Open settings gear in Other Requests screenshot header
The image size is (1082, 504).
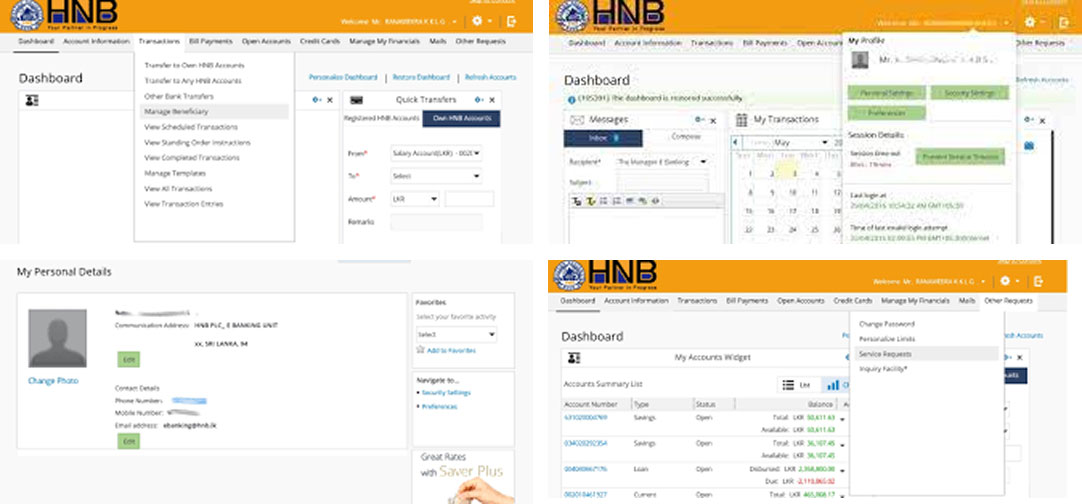[1005, 281]
